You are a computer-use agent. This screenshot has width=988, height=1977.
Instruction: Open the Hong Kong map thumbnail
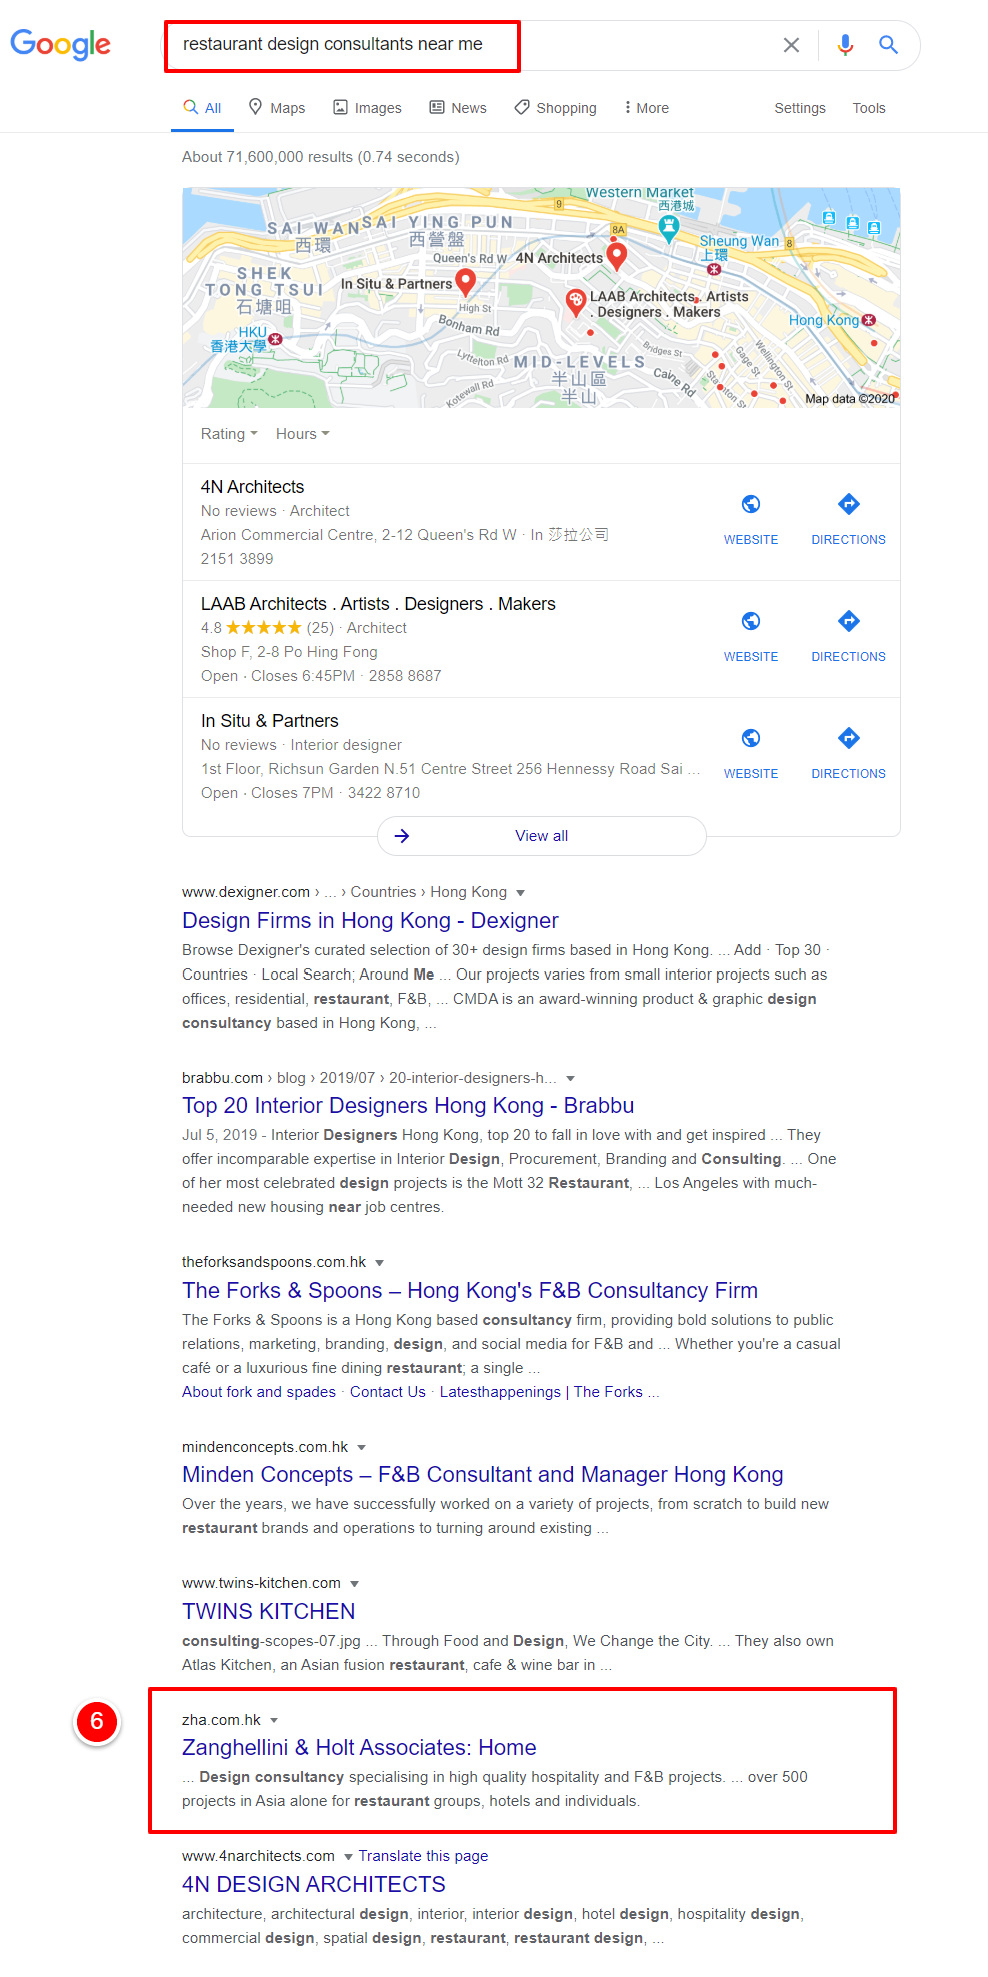pos(541,297)
